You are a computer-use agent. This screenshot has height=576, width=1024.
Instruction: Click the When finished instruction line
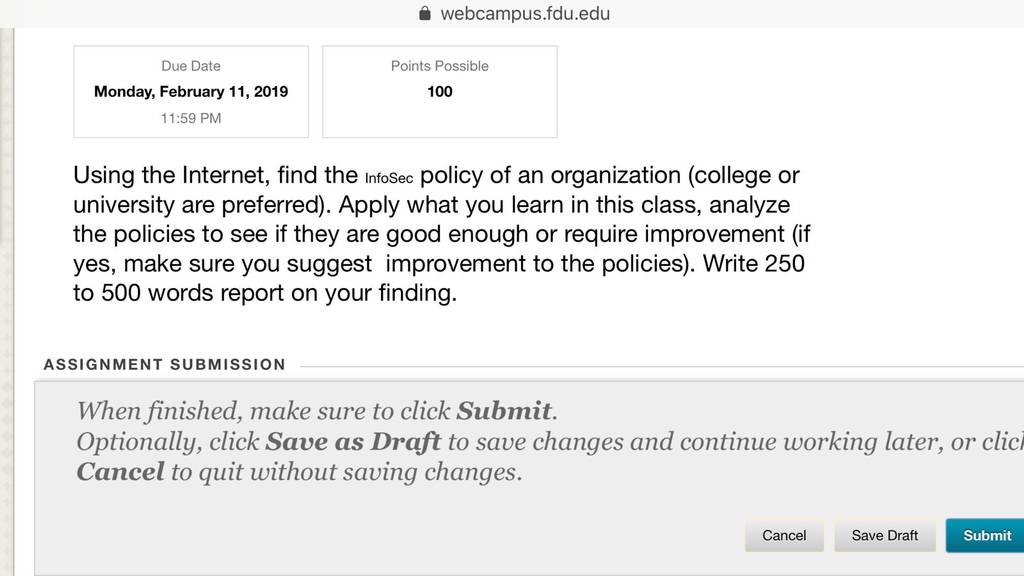point(317,411)
